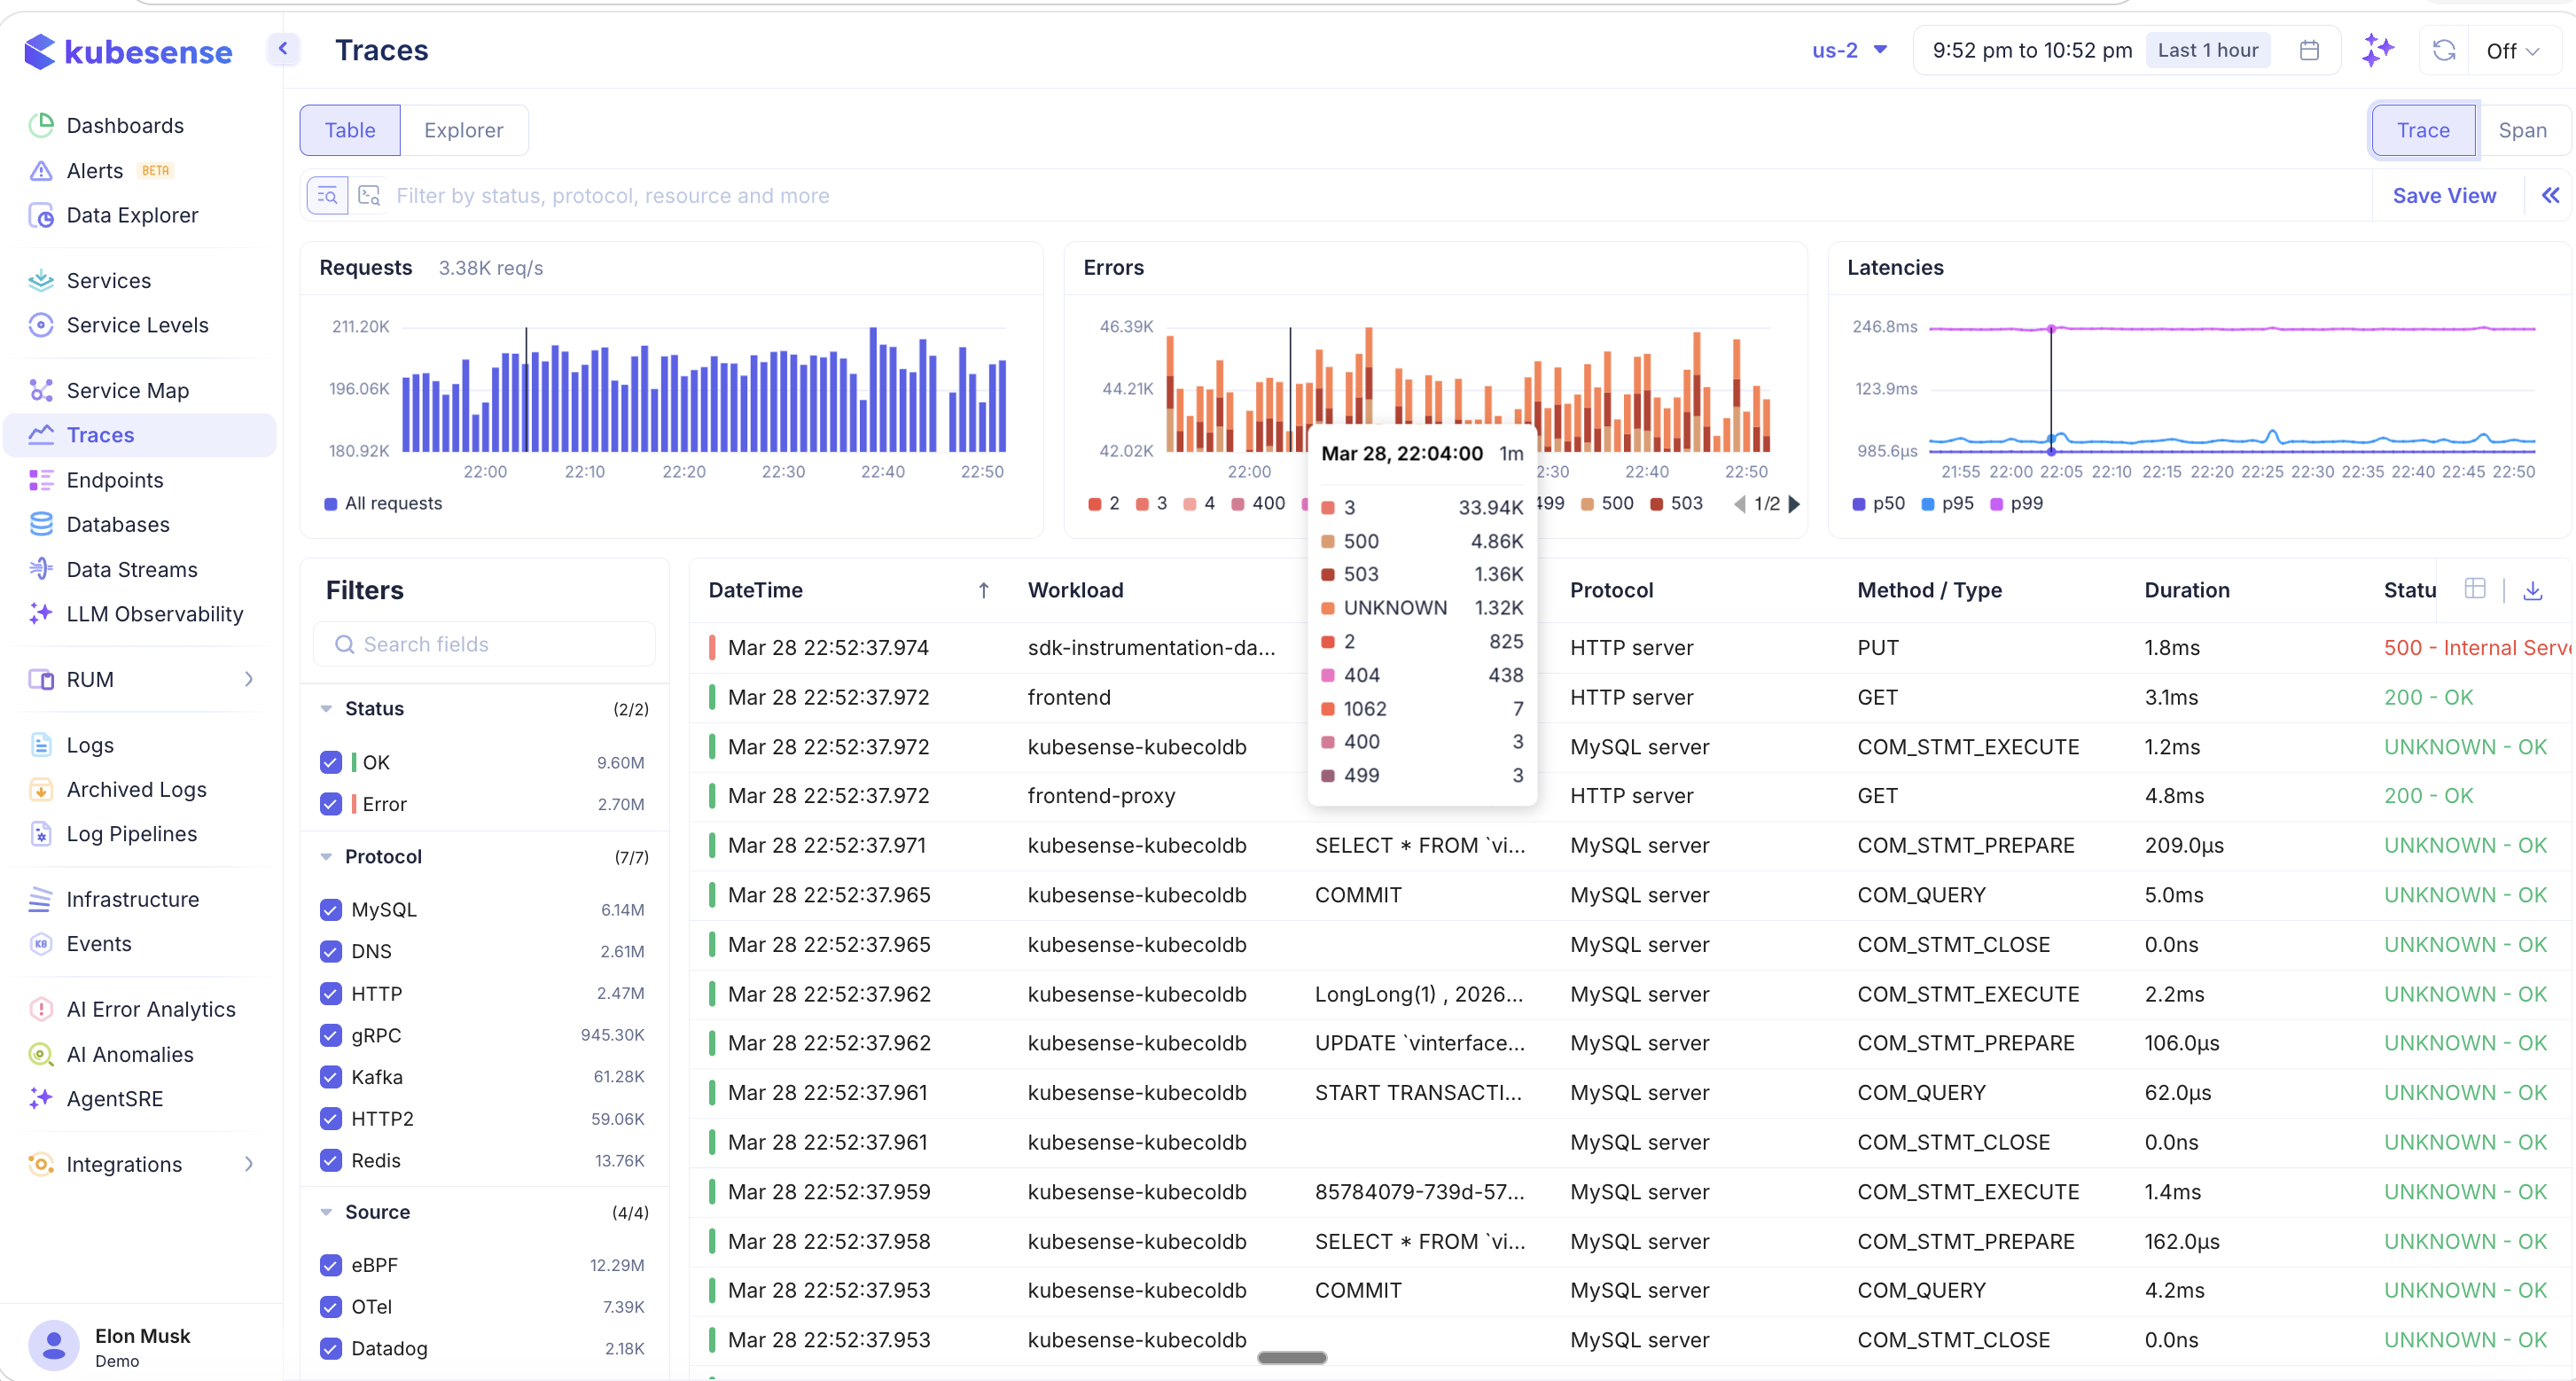Open the calendar date picker icon

[x=2309, y=50]
